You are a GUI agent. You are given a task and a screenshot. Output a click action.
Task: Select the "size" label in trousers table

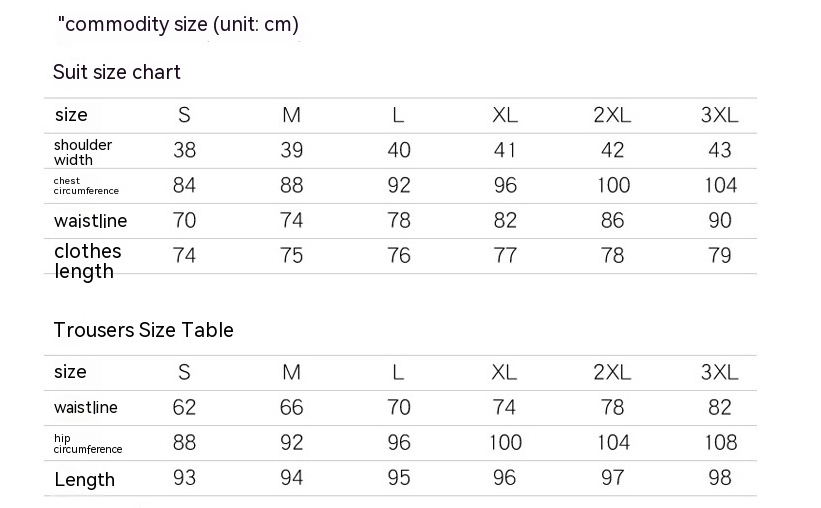(x=70, y=372)
